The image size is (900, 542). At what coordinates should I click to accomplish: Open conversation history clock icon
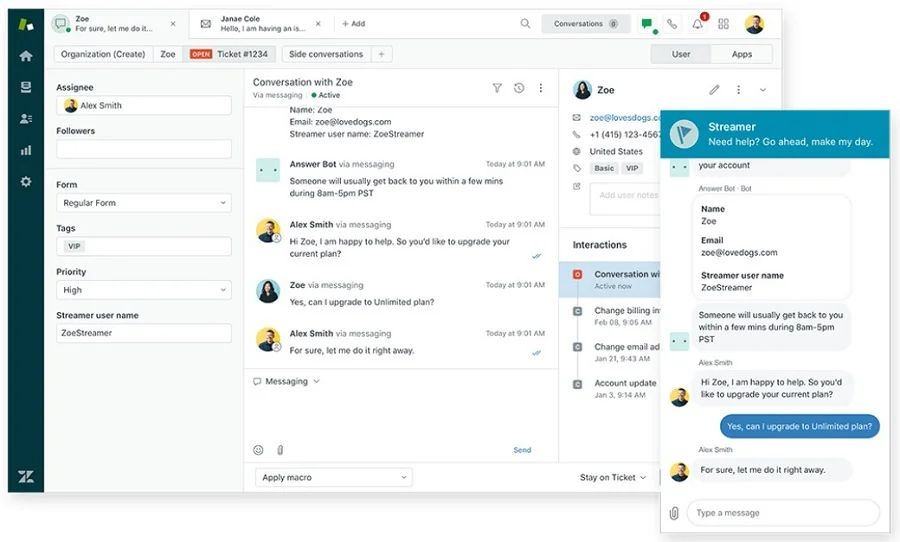[519, 88]
